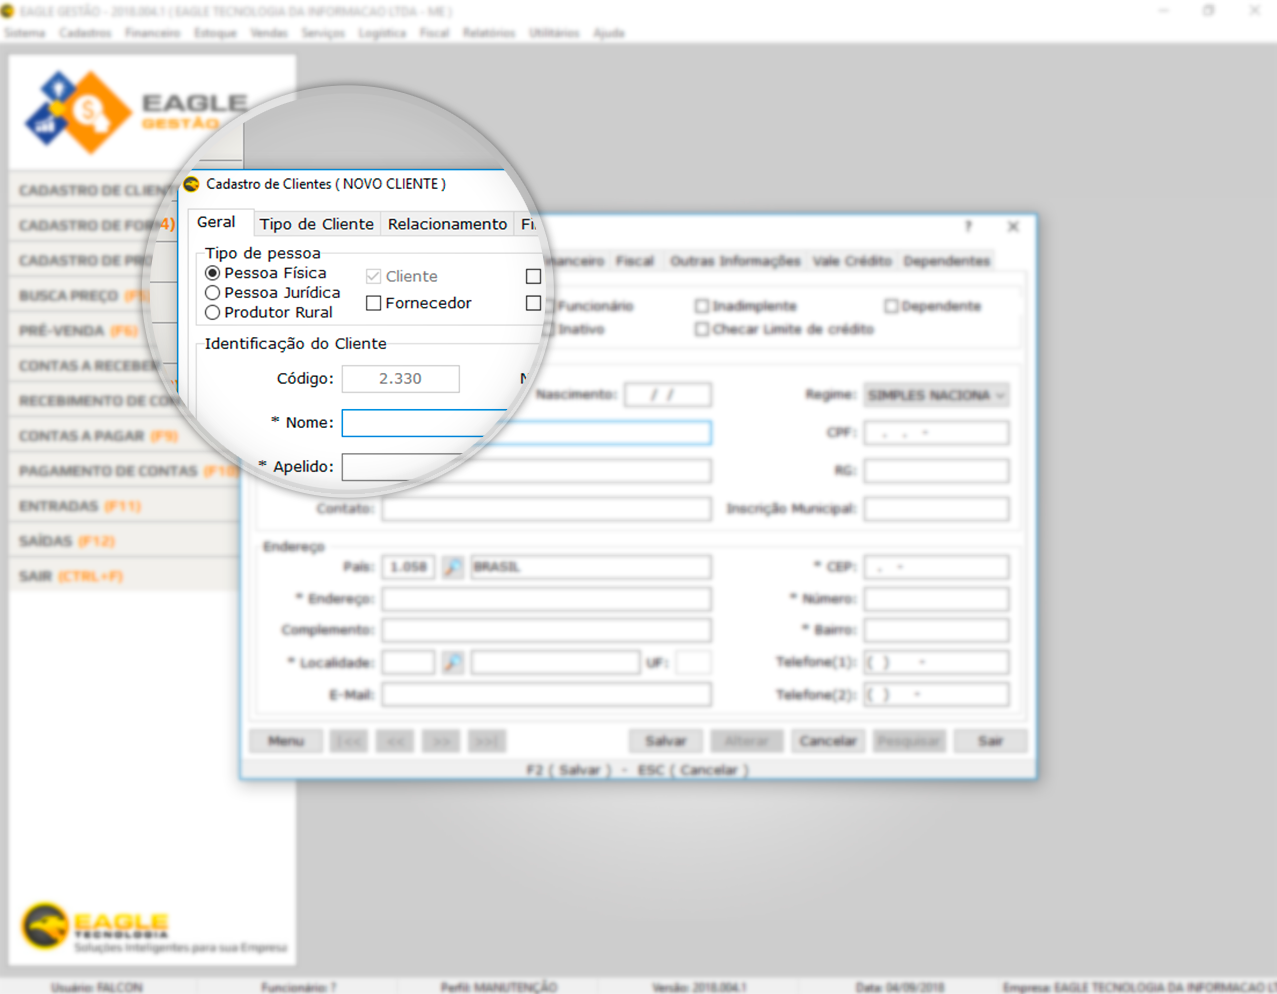Click the Cancelar button

tap(828, 741)
